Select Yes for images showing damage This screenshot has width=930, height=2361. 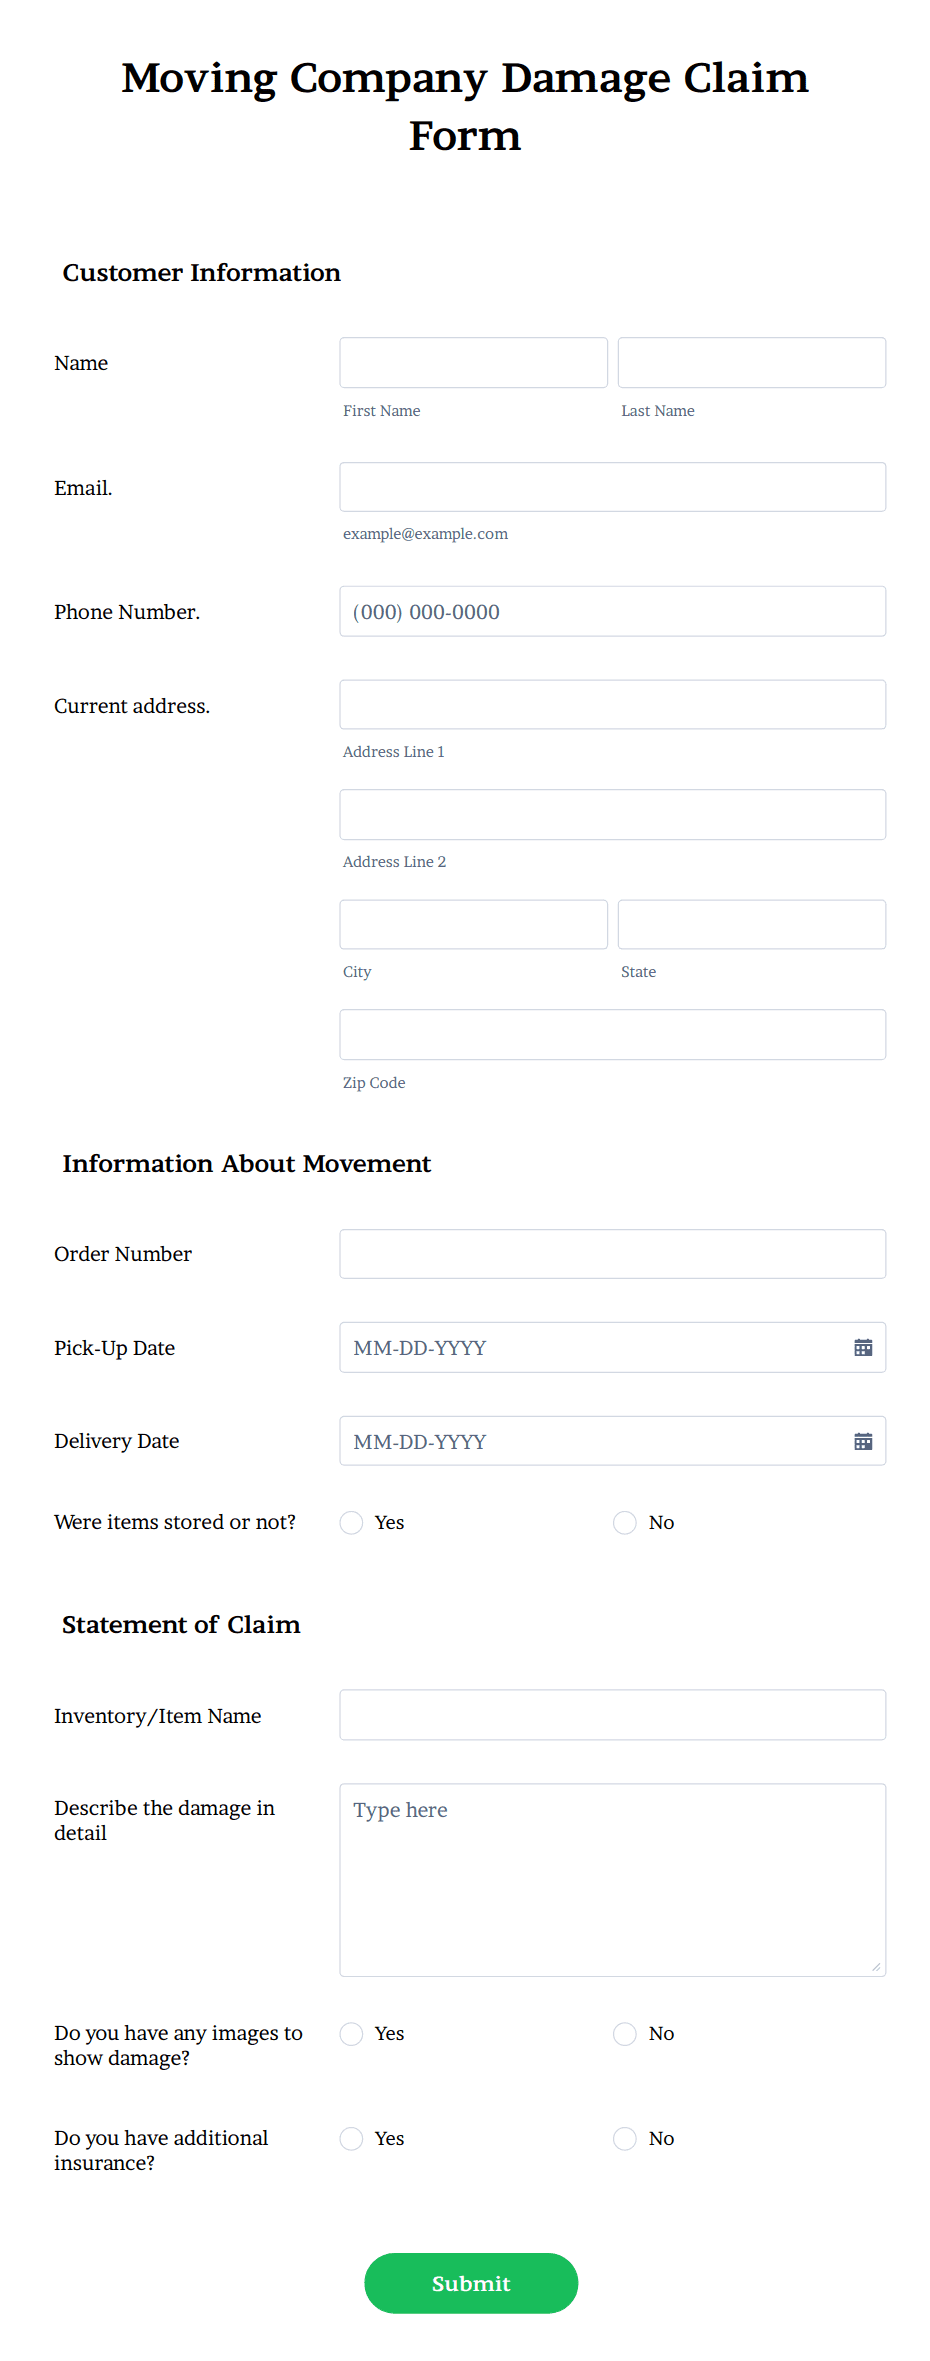click(351, 2033)
